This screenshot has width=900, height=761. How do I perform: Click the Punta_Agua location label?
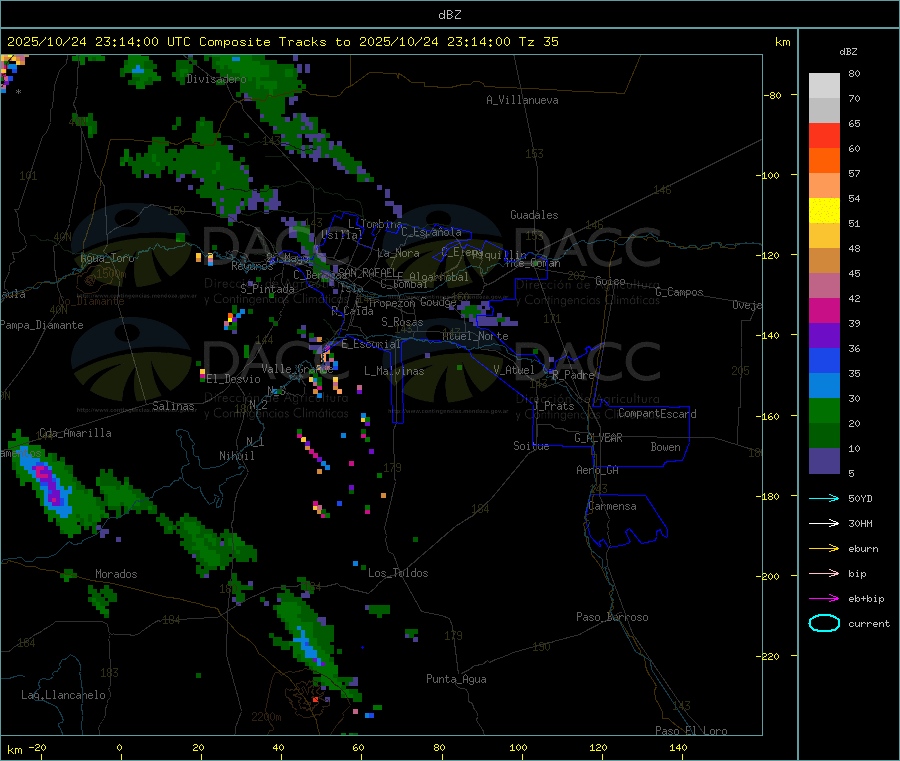pyautogui.click(x=456, y=679)
